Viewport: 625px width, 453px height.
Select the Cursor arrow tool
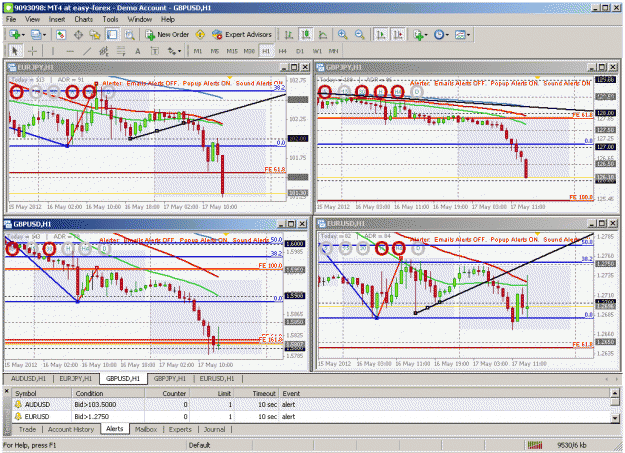coord(15,51)
